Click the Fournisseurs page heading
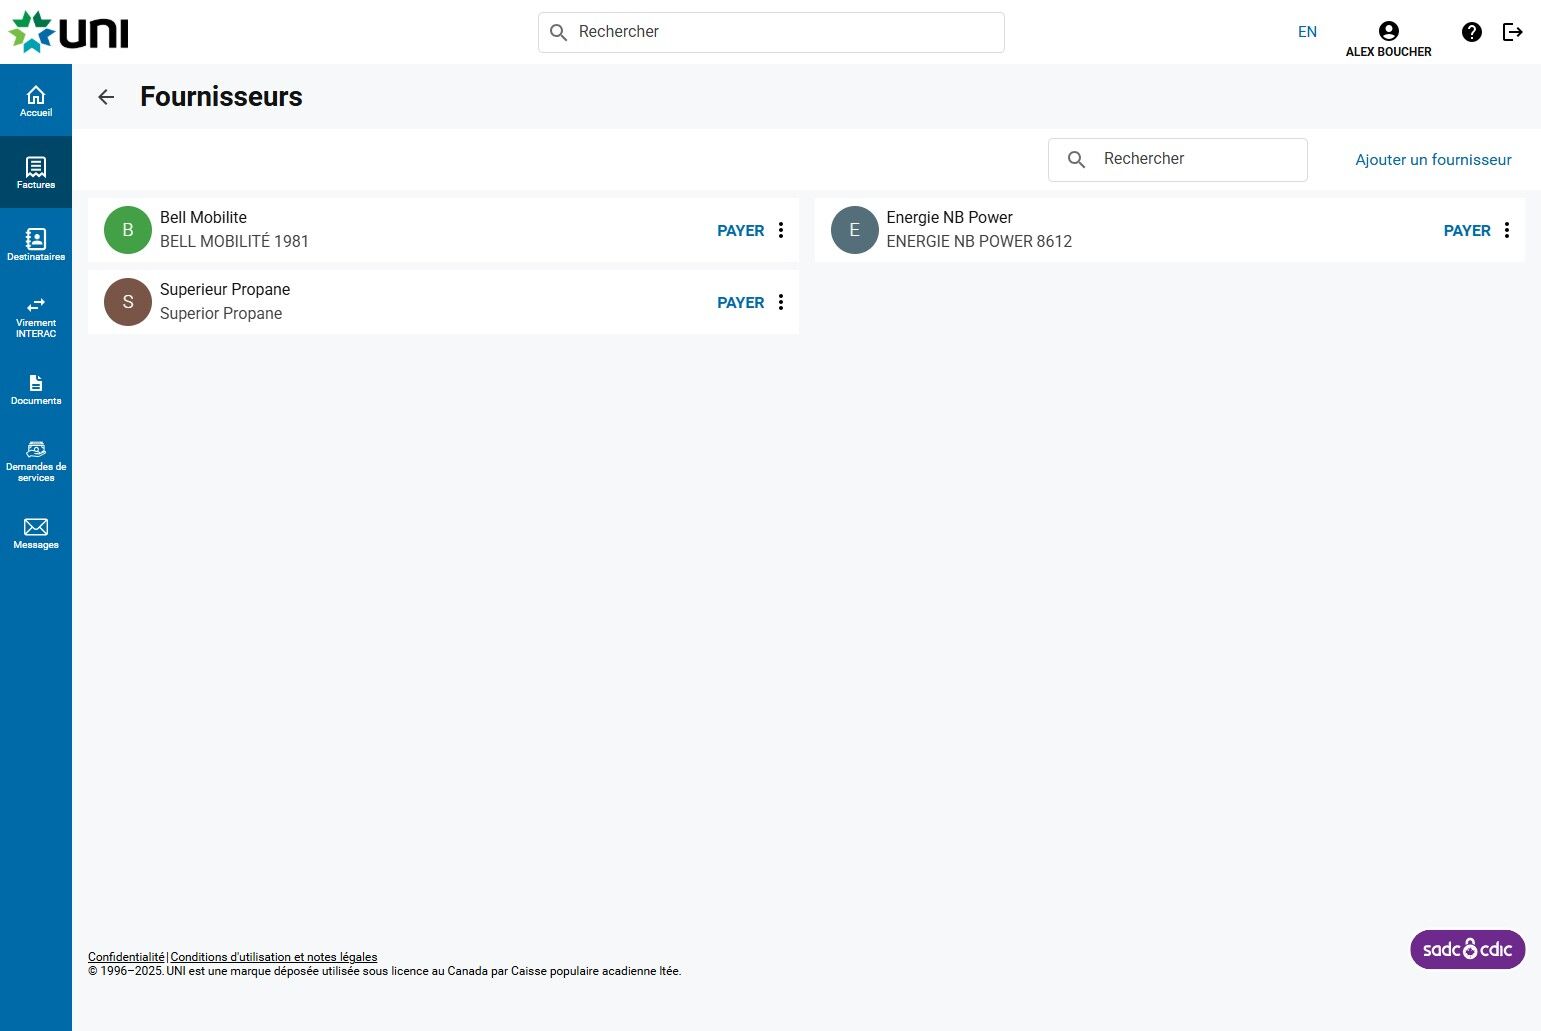1541x1031 pixels. click(221, 97)
